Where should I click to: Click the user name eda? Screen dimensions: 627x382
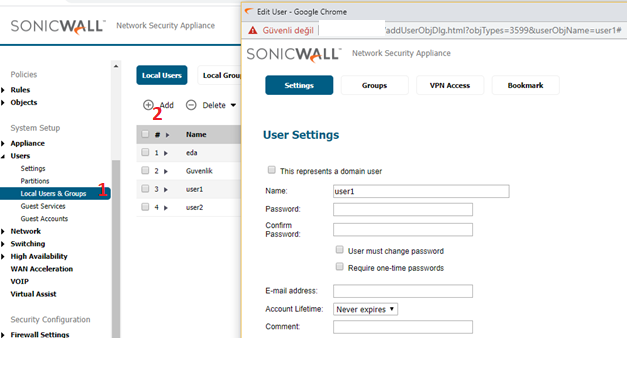(192, 153)
